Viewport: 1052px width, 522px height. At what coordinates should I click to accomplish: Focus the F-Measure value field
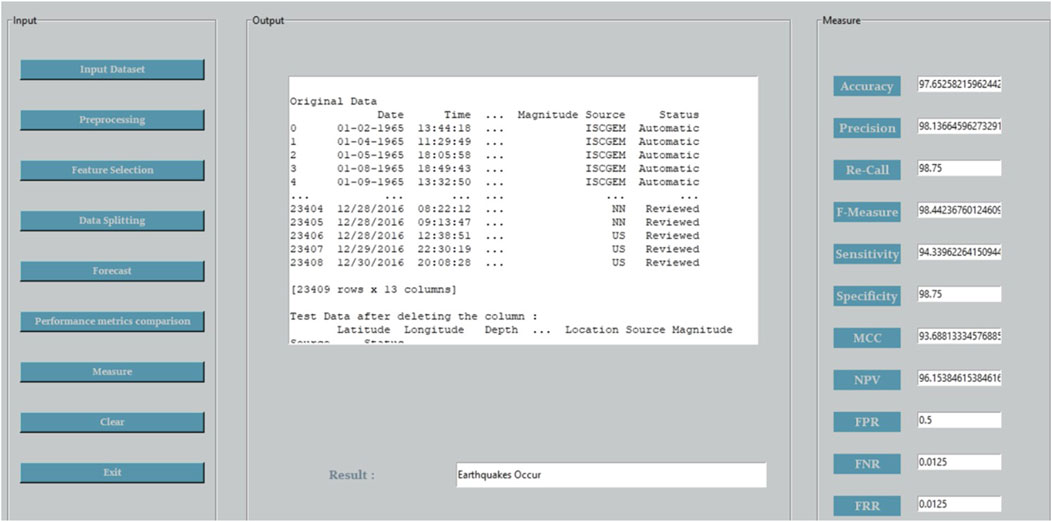[959, 211]
